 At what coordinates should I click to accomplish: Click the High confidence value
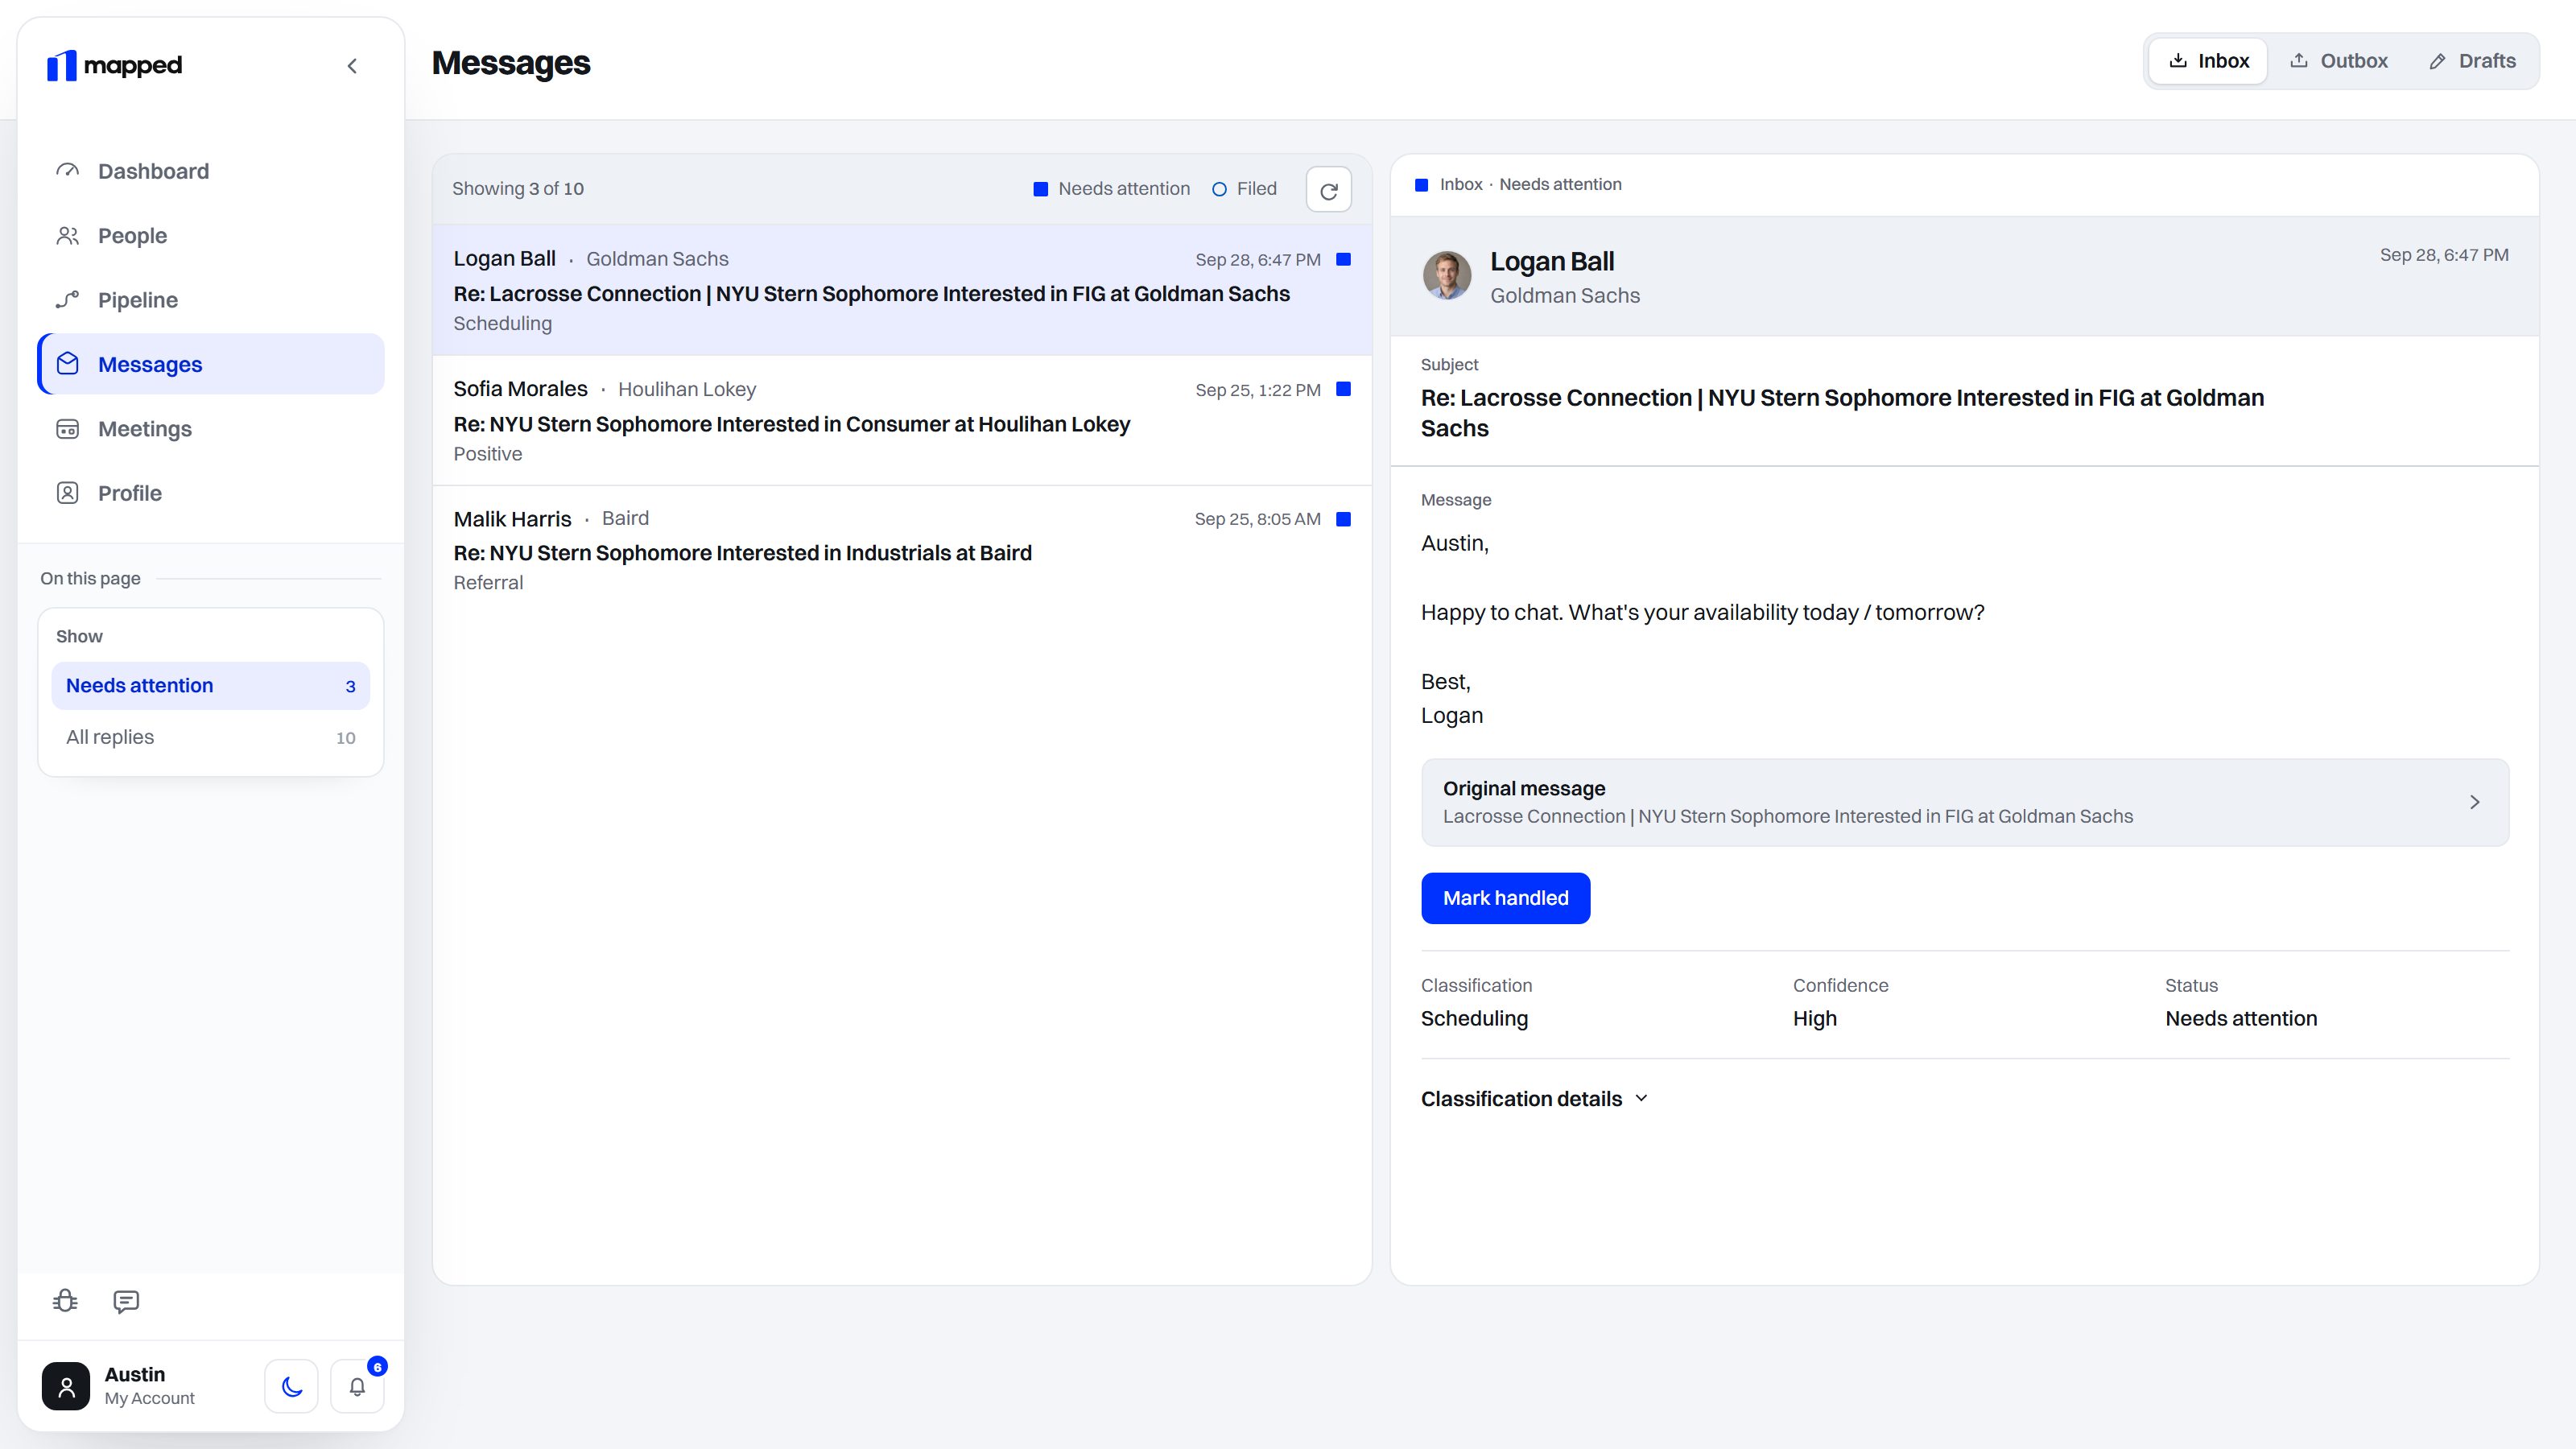point(1814,1018)
